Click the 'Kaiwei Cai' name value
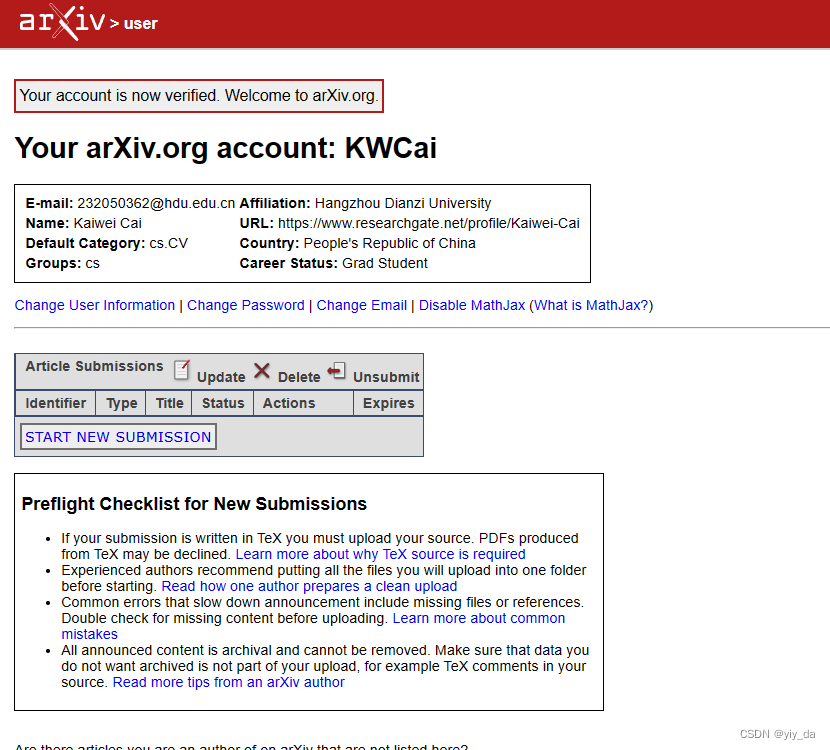Viewport: 830px width, 750px height. click(x=107, y=223)
